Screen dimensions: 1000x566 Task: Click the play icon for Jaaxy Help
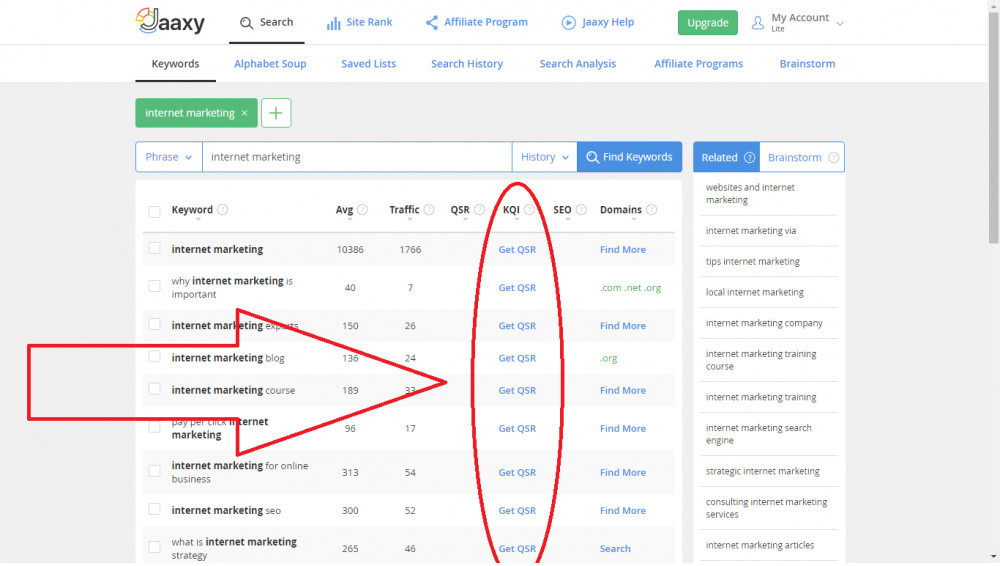click(x=568, y=23)
